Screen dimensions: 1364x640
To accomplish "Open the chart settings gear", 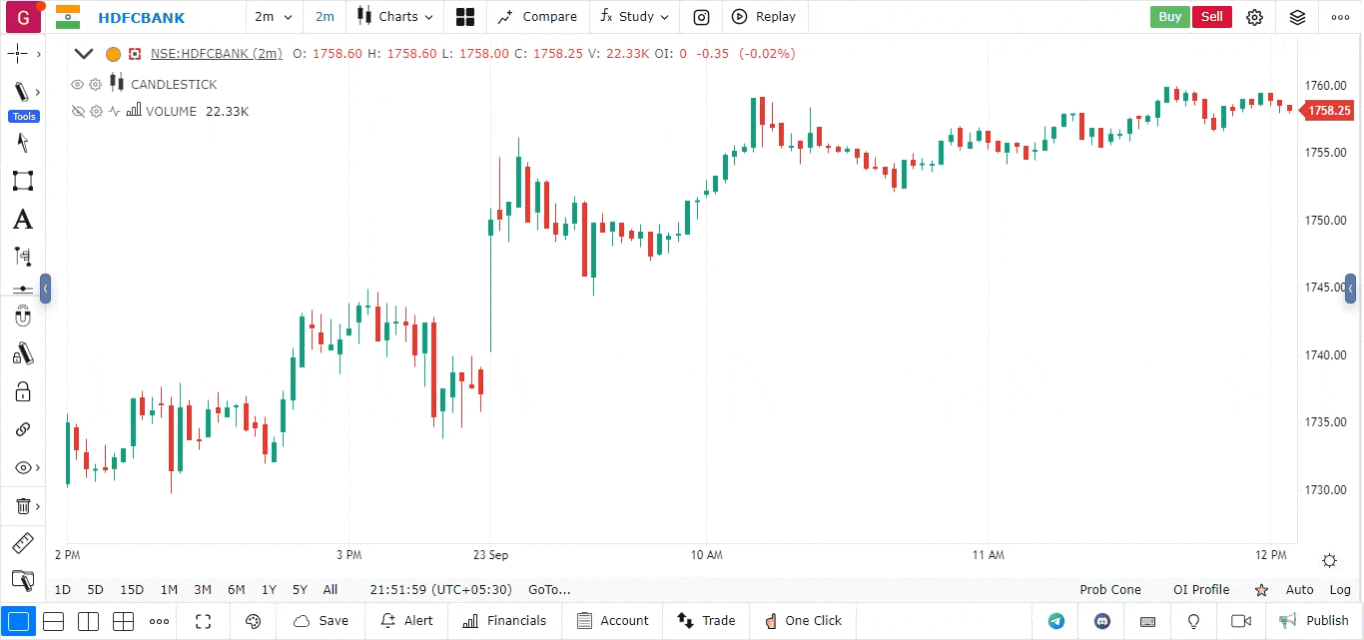I will pos(1255,17).
